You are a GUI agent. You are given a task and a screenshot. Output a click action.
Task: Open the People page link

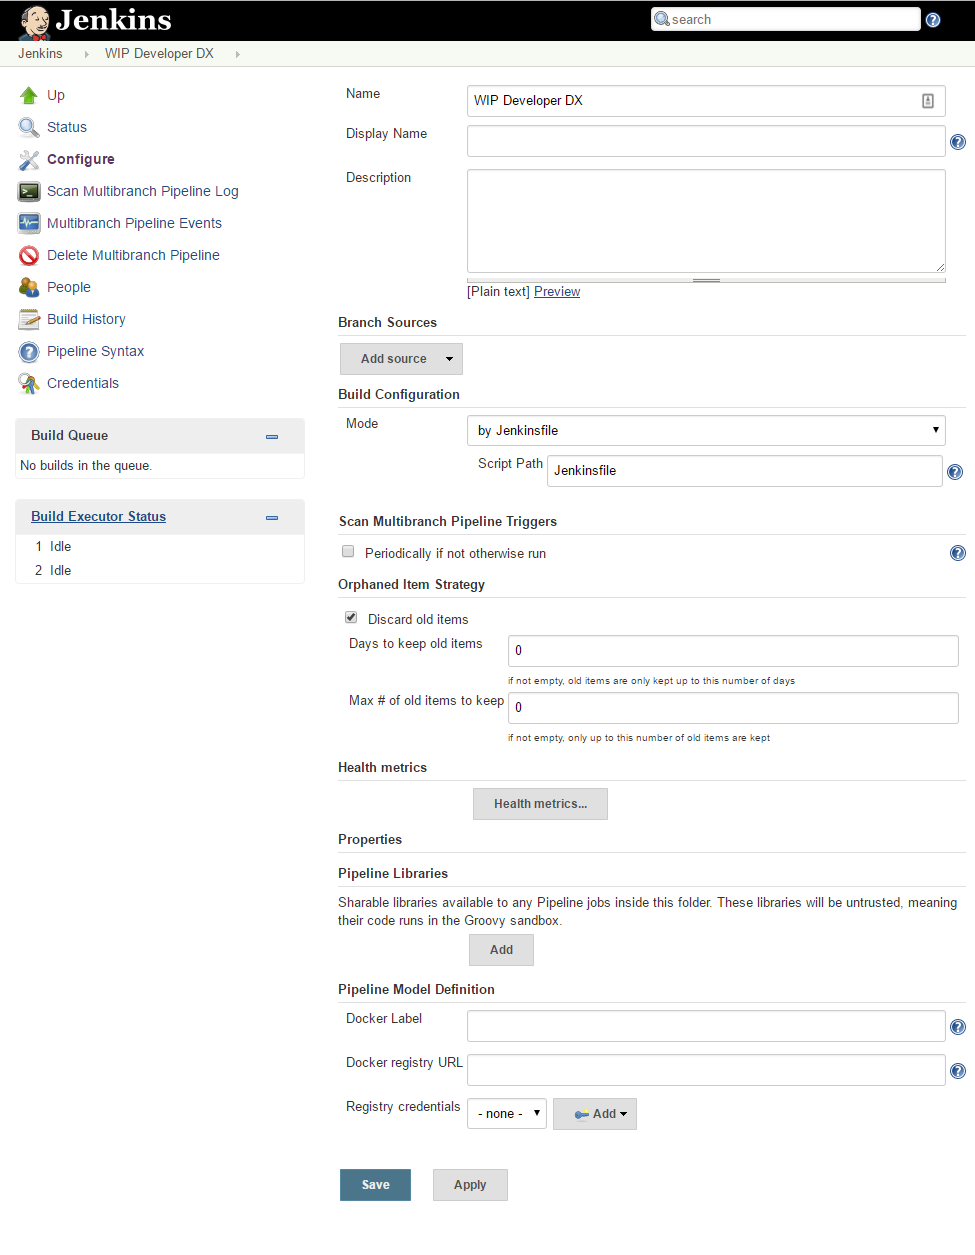[69, 287]
